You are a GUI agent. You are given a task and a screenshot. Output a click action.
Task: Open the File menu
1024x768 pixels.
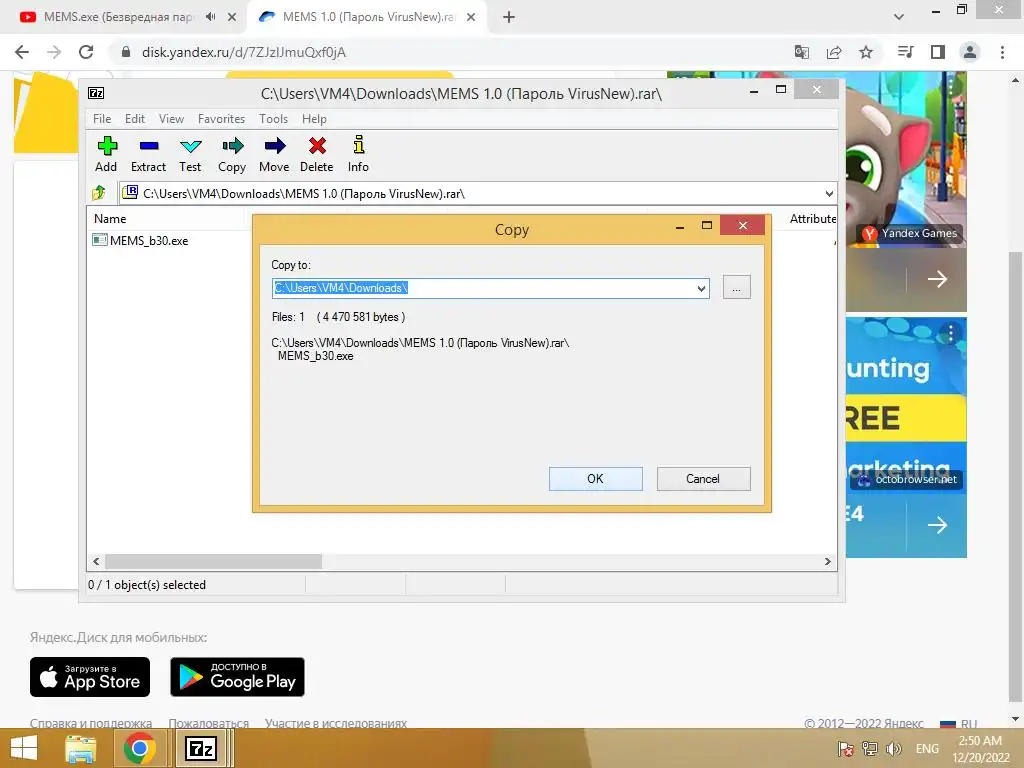(102, 119)
